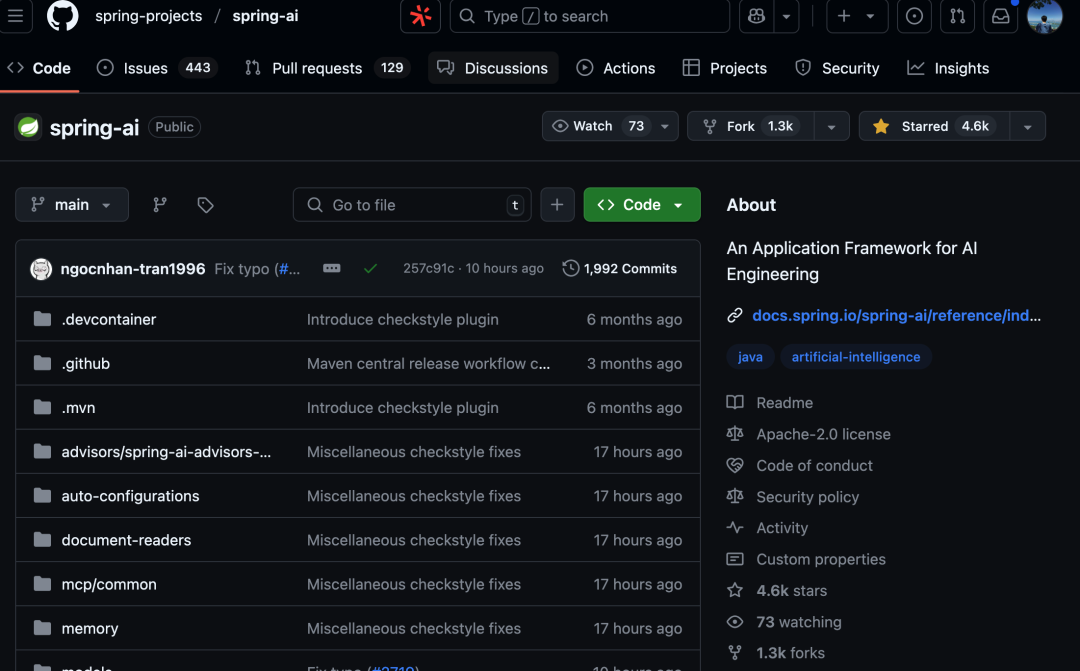Open the .devcontainer folder

point(109,320)
